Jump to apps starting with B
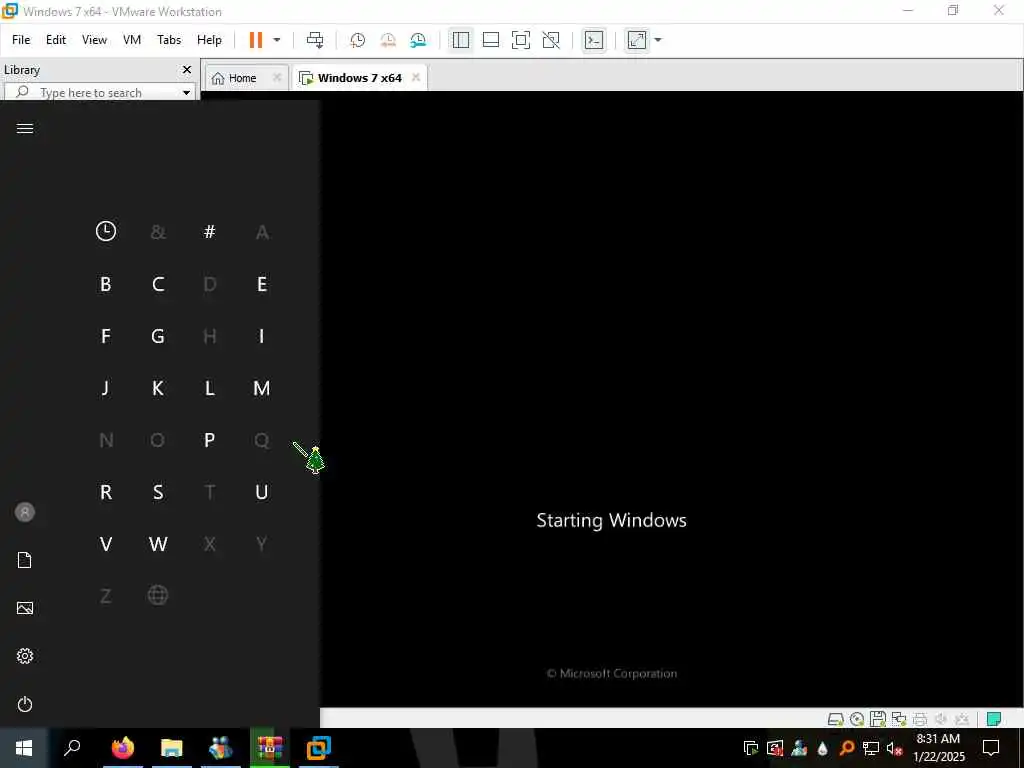Image resolution: width=1024 pixels, height=768 pixels. [106, 284]
